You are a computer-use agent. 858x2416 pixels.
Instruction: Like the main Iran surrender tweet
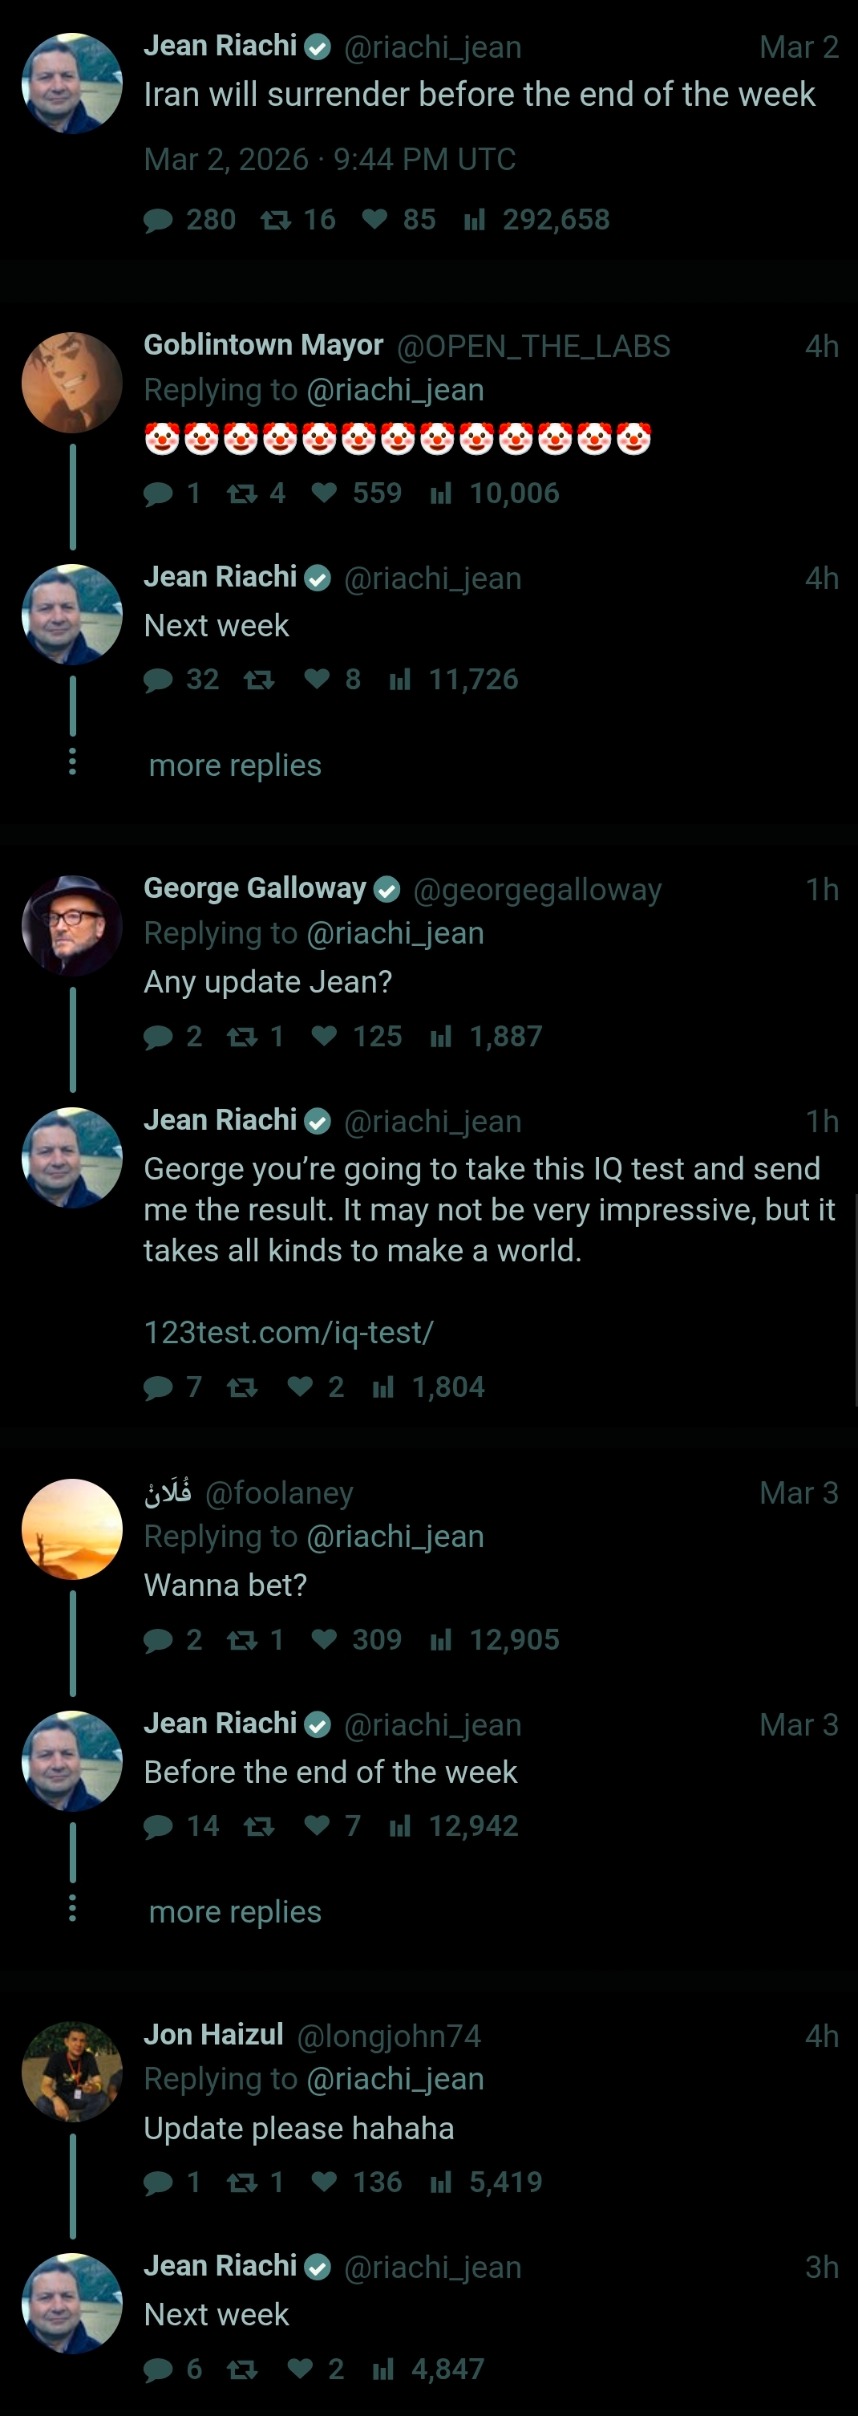point(375,220)
